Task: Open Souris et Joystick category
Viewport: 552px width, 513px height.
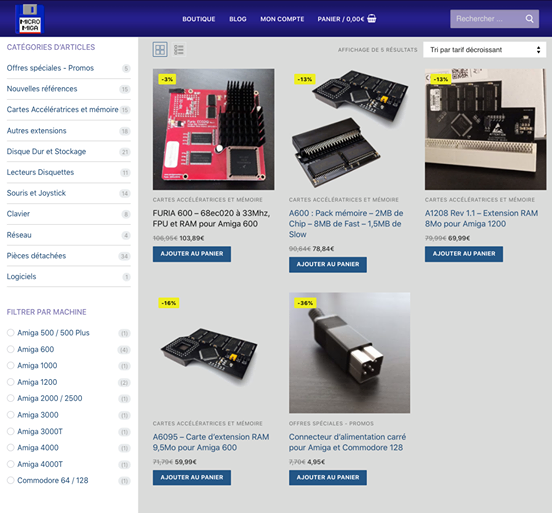Action: 36,193
